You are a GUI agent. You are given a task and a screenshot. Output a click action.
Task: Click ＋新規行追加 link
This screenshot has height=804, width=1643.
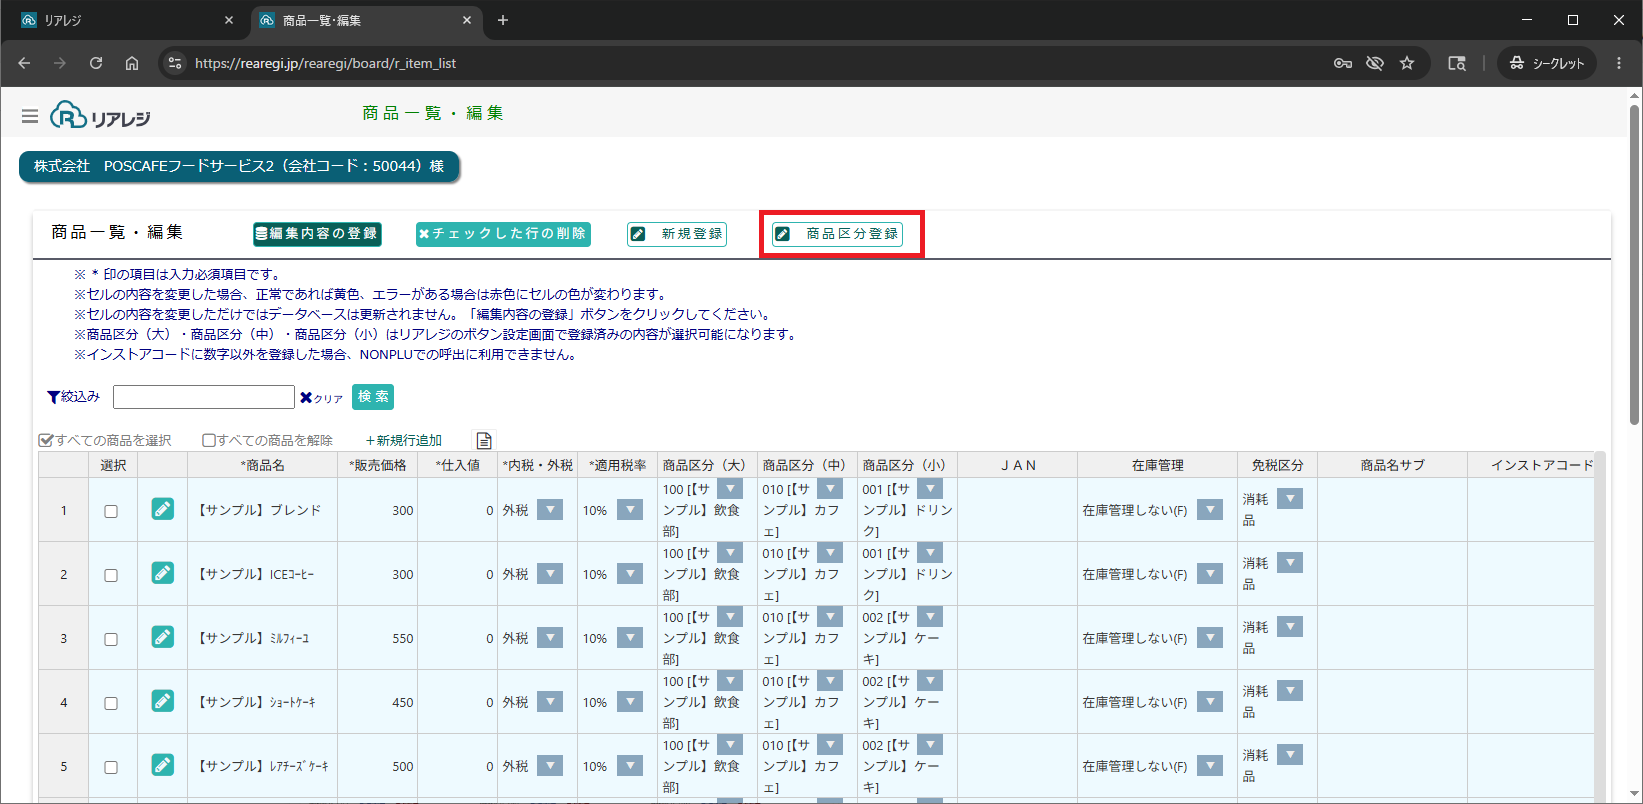tap(404, 440)
